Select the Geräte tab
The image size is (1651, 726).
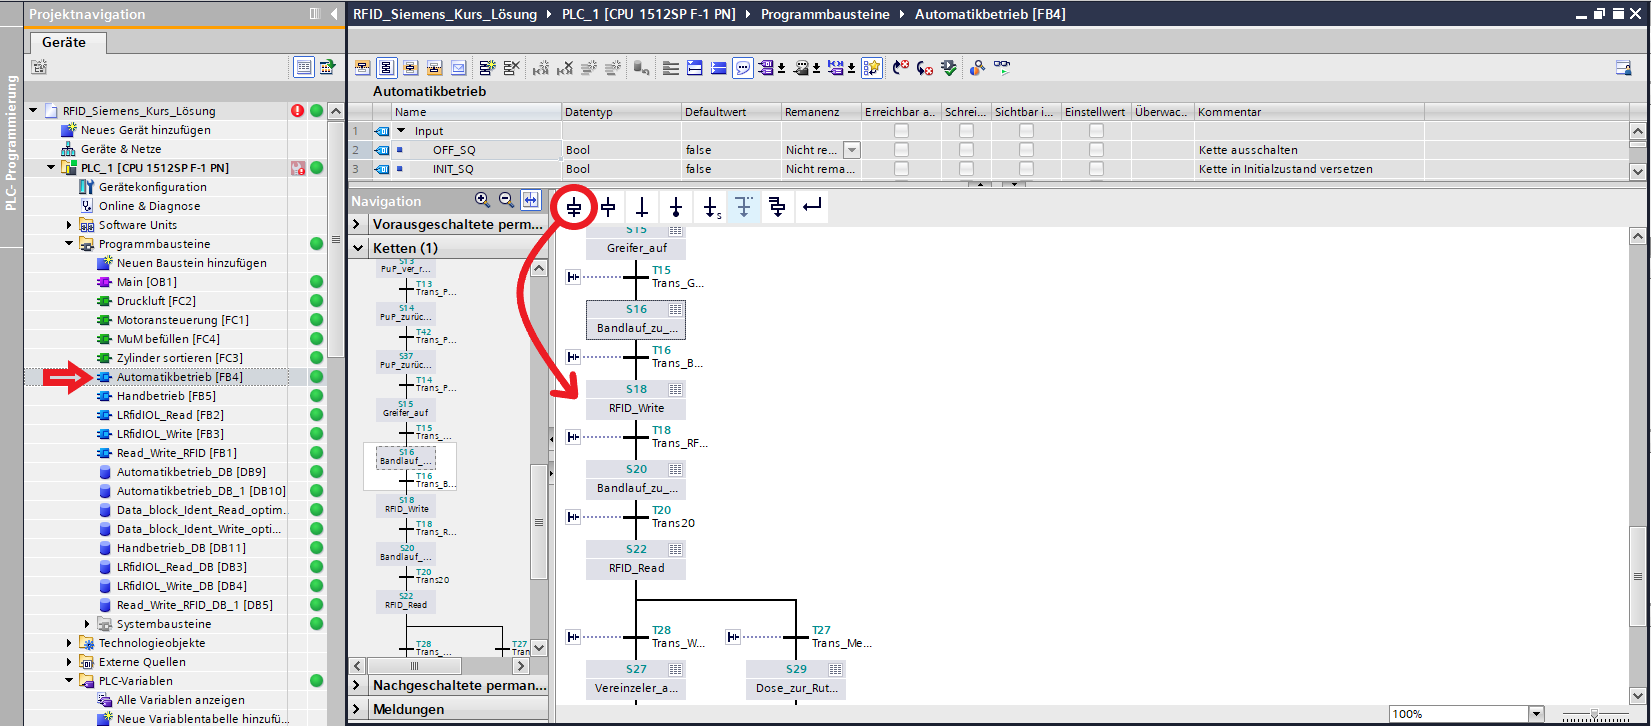pyautogui.click(x=64, y=42)
